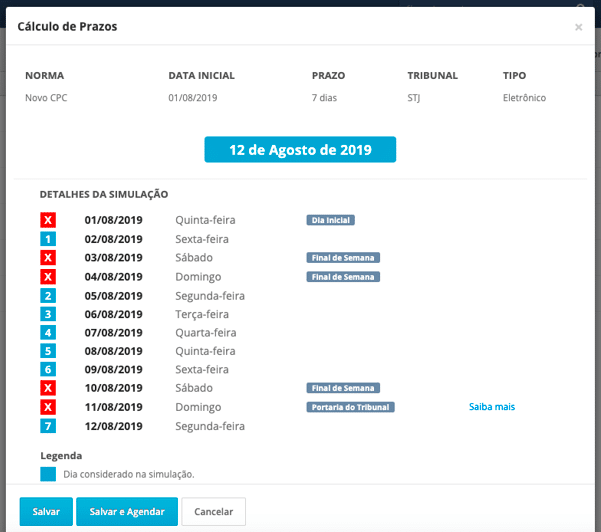The image size is (601, 532).
Task: Click the Dia Inicial badge
Action: pyautogui.click(x=330, y=220)
